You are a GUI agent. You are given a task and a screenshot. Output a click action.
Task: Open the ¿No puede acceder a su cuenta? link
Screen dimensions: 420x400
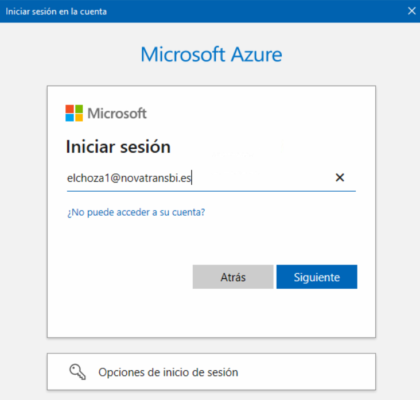click(136, 212)
